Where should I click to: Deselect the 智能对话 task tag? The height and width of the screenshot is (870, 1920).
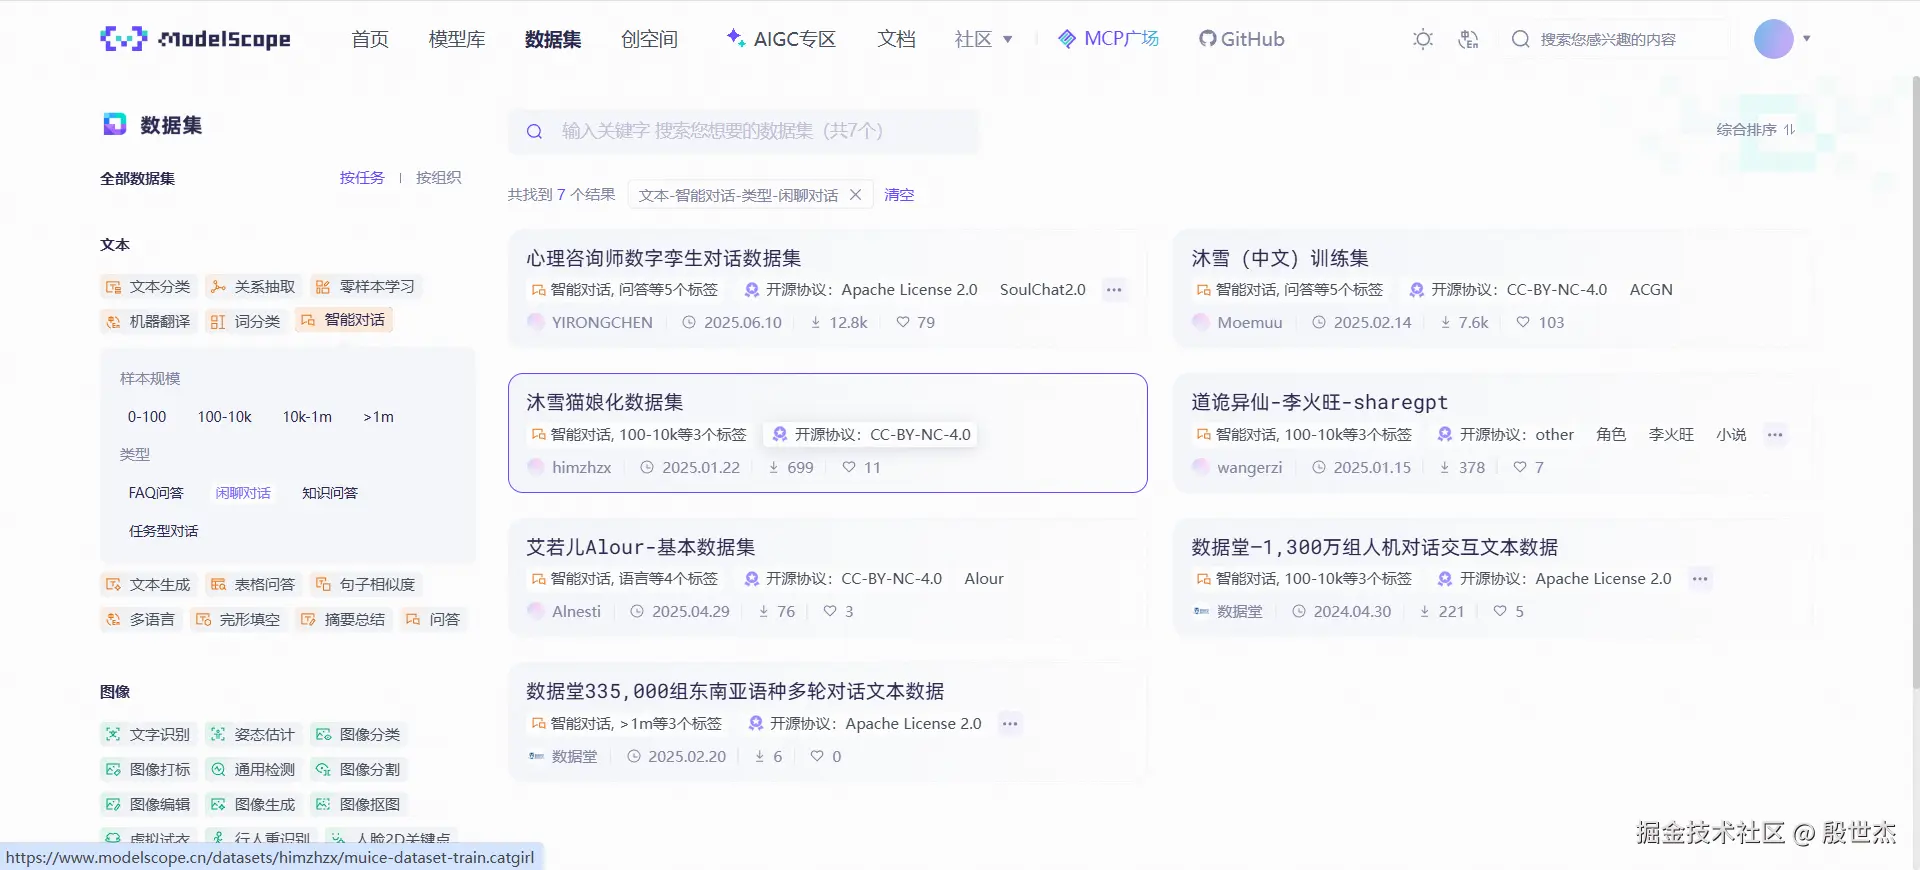coord(343,320)
